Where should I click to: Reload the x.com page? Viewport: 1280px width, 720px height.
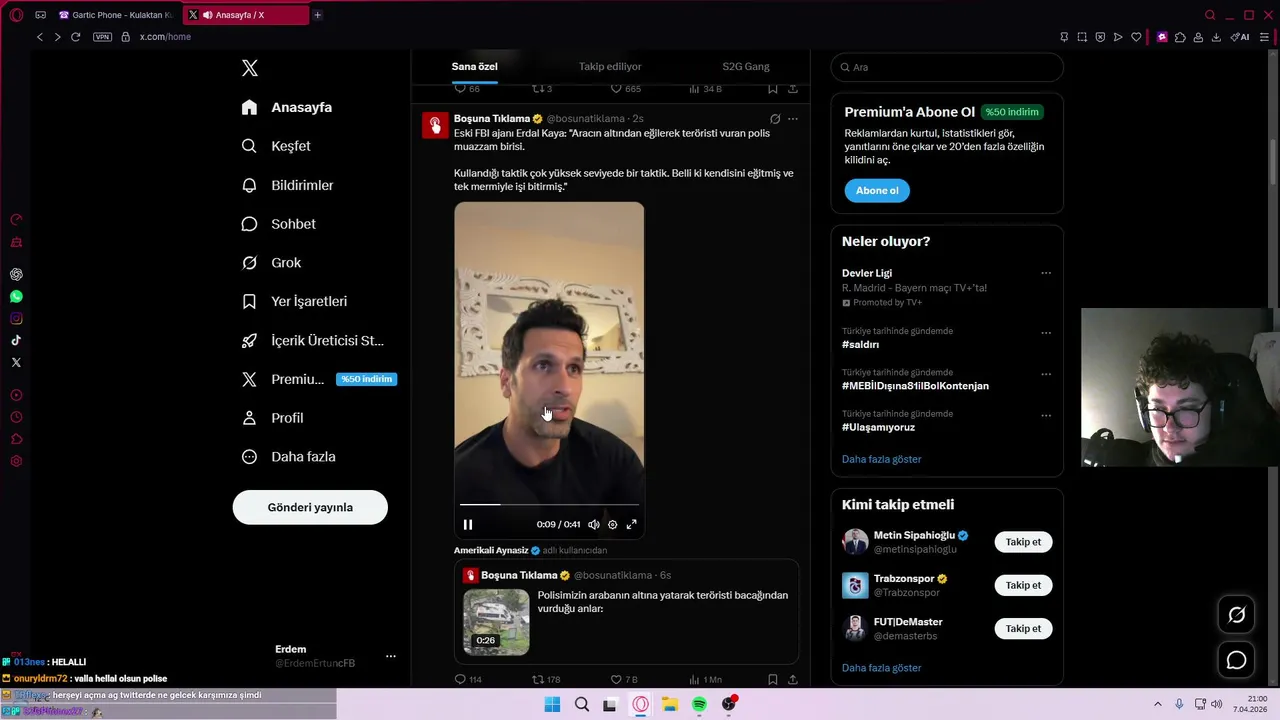point(75,37)
